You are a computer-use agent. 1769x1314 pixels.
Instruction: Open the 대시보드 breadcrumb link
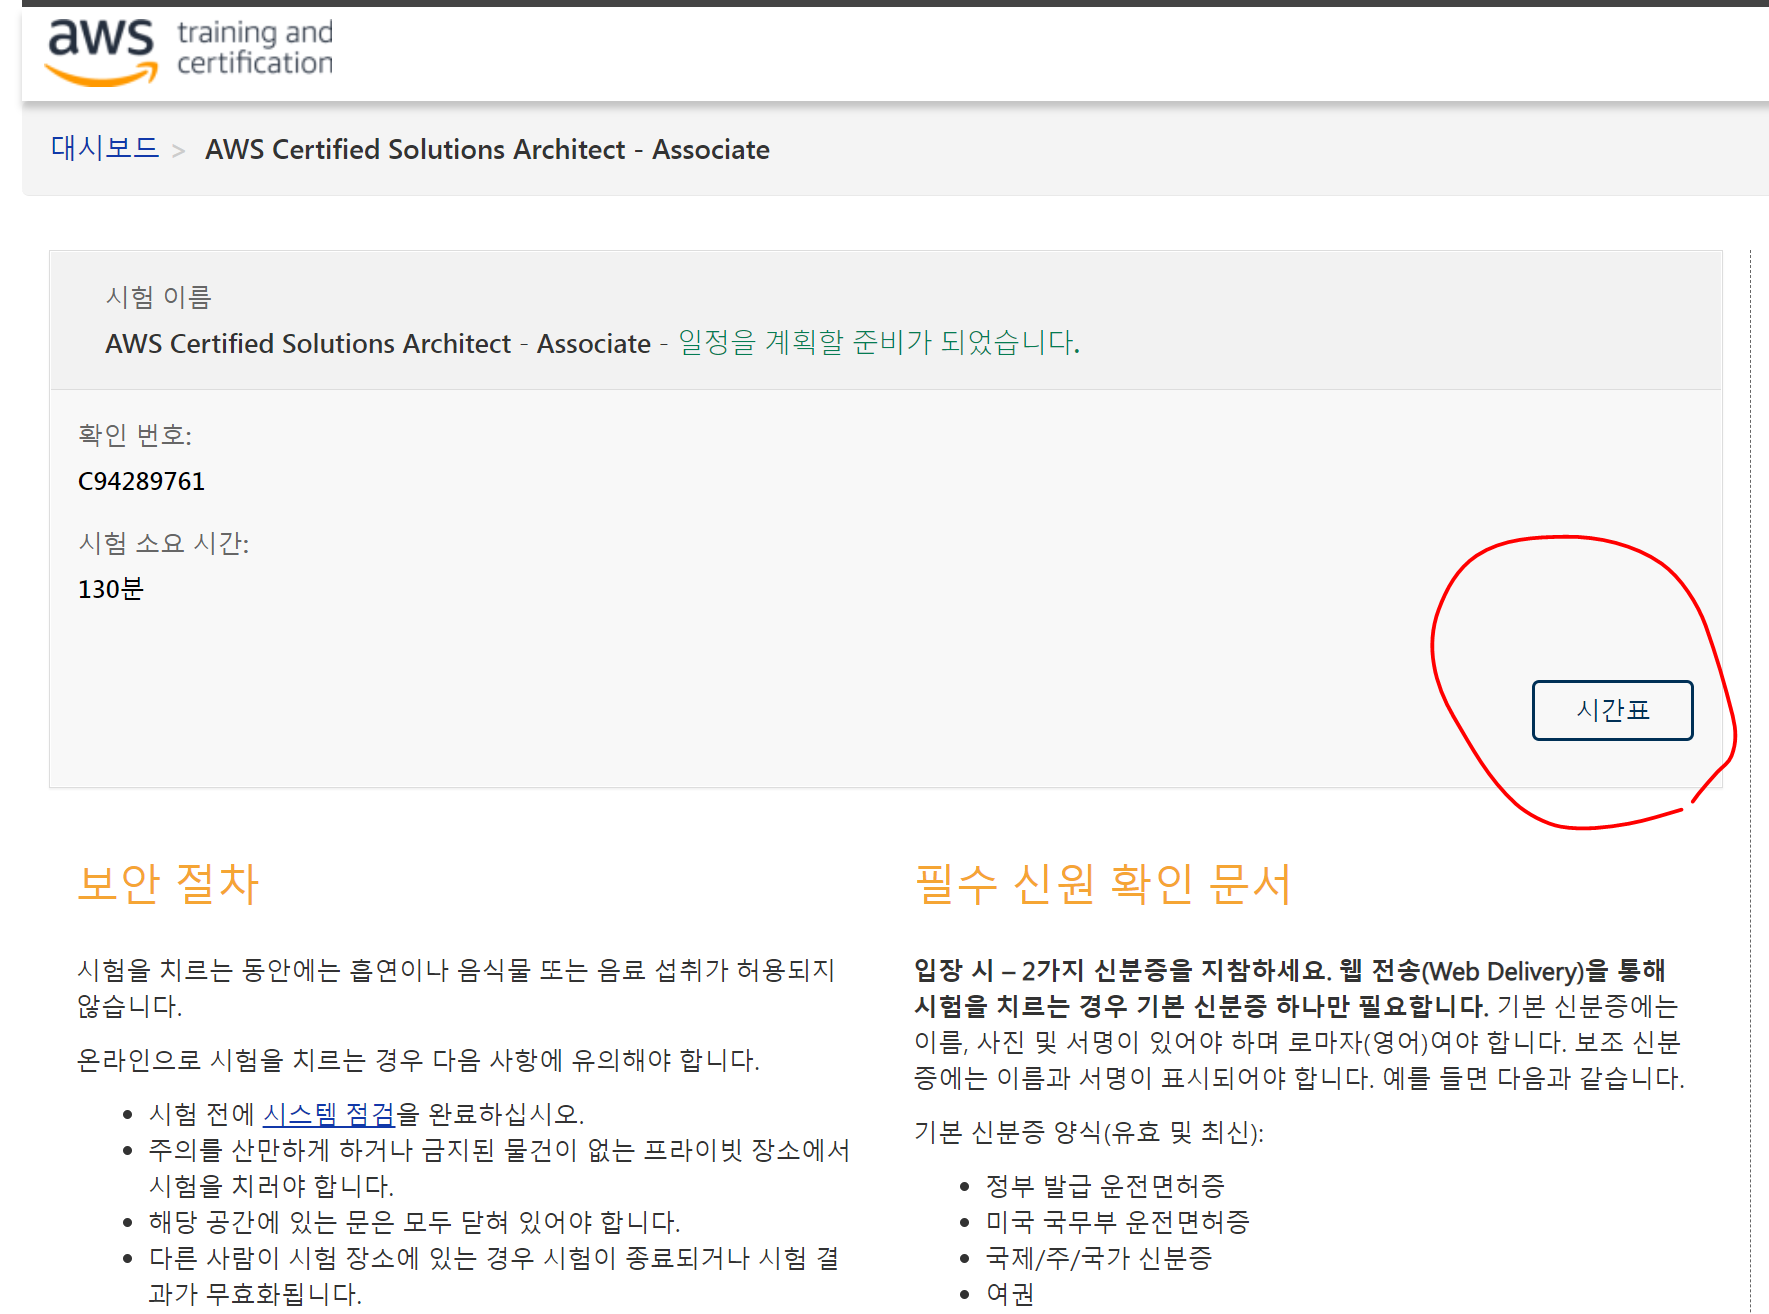pos(105,148)
